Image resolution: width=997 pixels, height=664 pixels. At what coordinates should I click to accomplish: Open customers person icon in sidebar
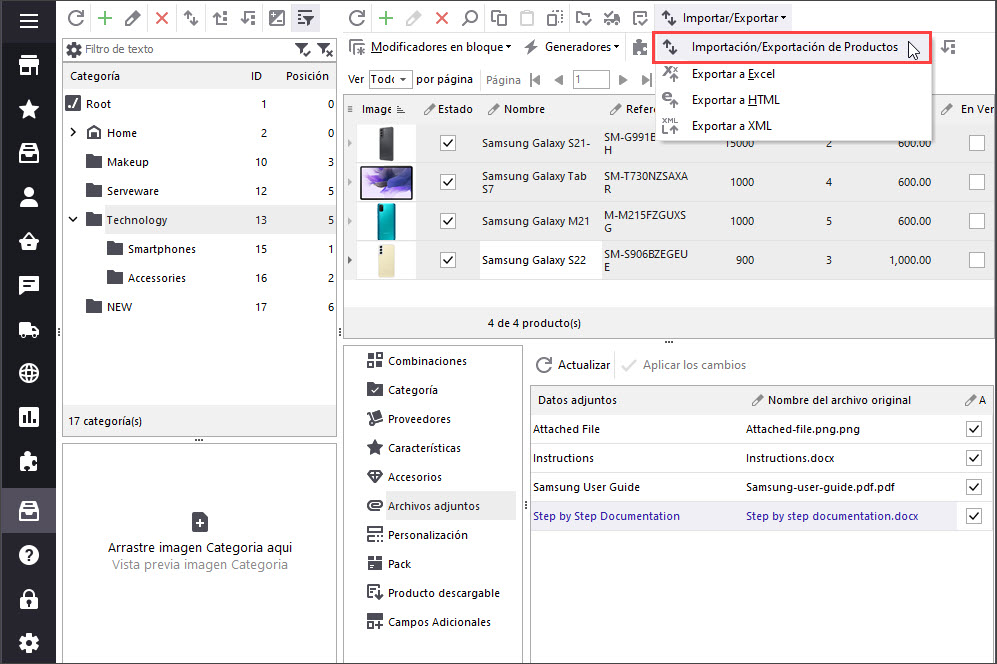point(29,197)
